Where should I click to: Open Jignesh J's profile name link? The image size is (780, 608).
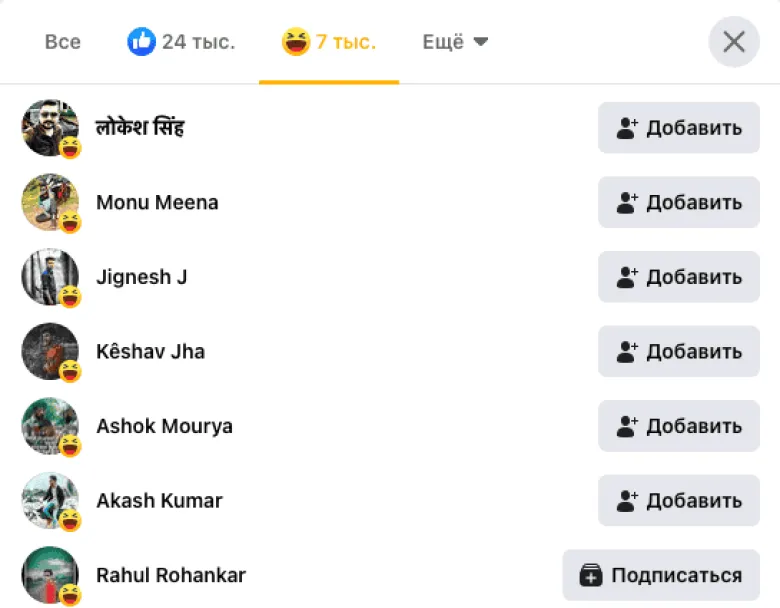141,277
